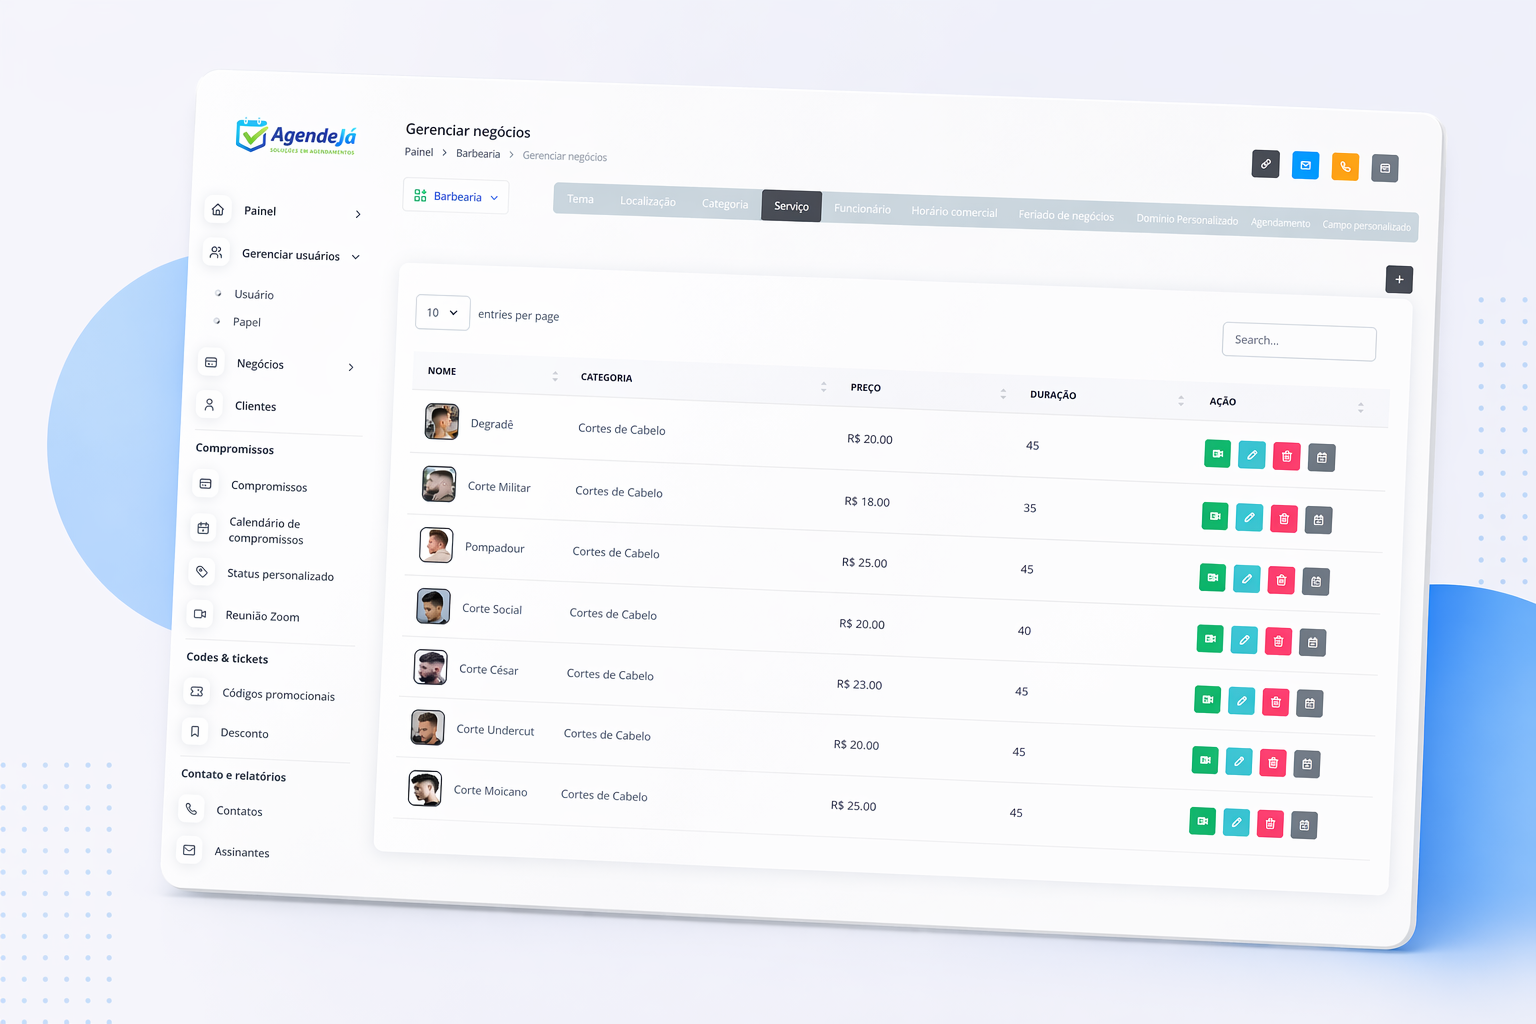
Task: Click the green video icon for Corte César
Action: click(1208, 699)
